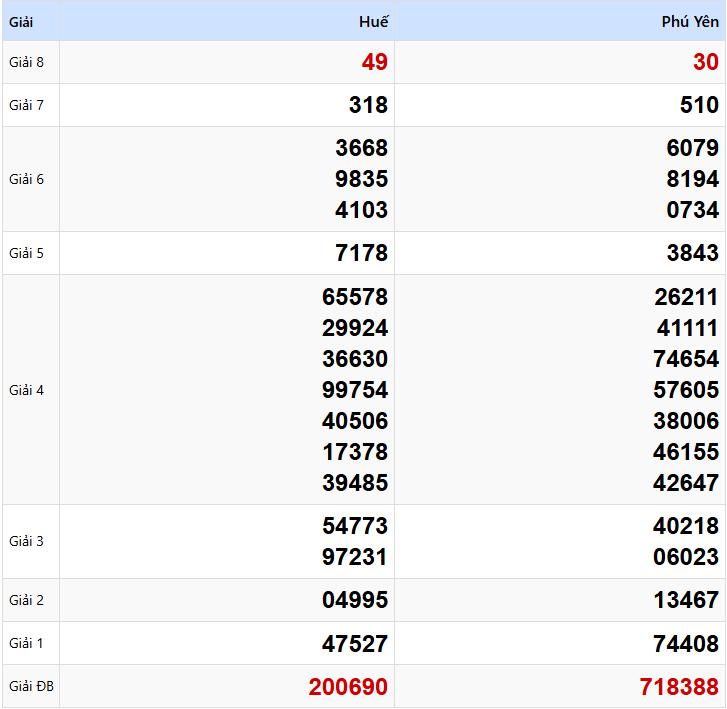Click Phú Yên number 57605
This screenshot has width=727, height=709.
686,390
